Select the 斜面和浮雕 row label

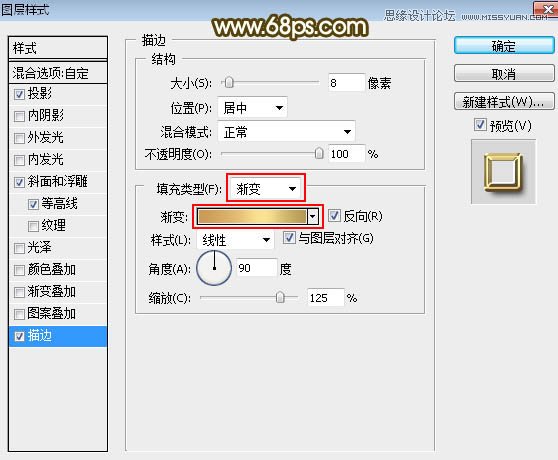click(58, 182)
